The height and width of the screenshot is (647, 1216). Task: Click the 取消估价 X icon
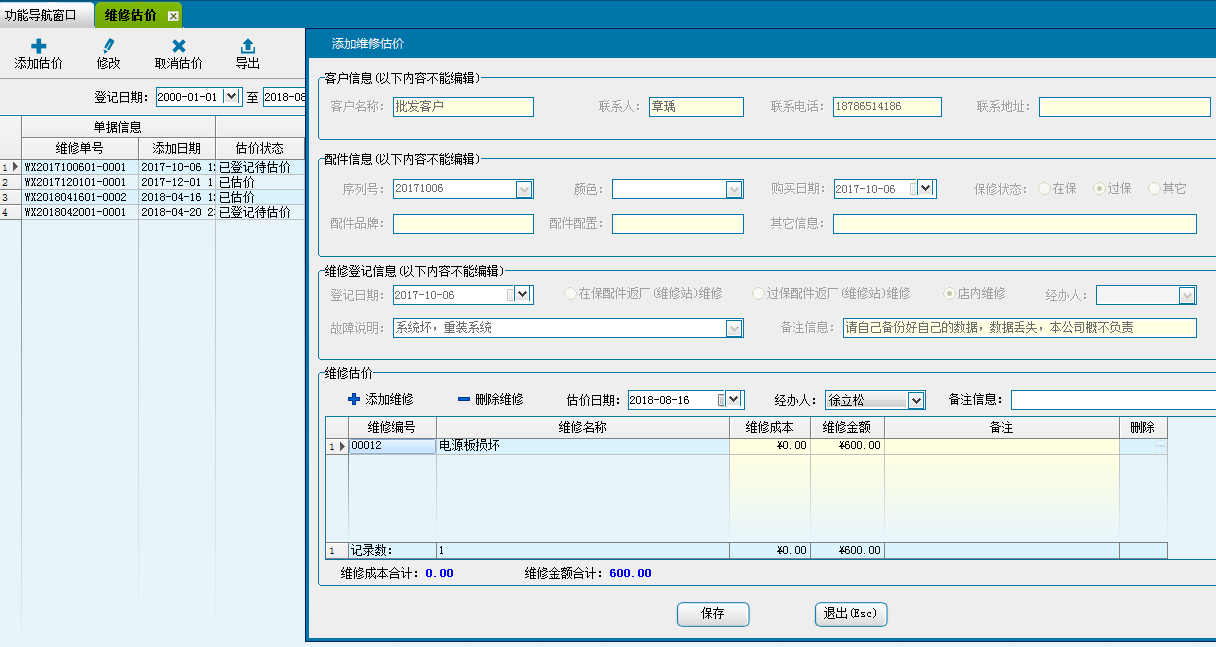tap(178, 46)
